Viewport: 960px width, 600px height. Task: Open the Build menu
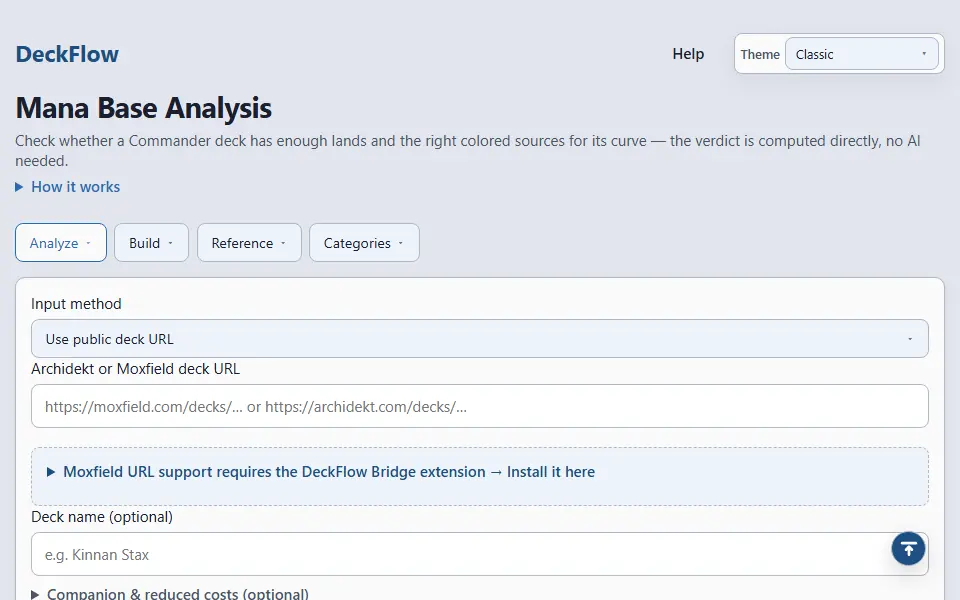151,242
